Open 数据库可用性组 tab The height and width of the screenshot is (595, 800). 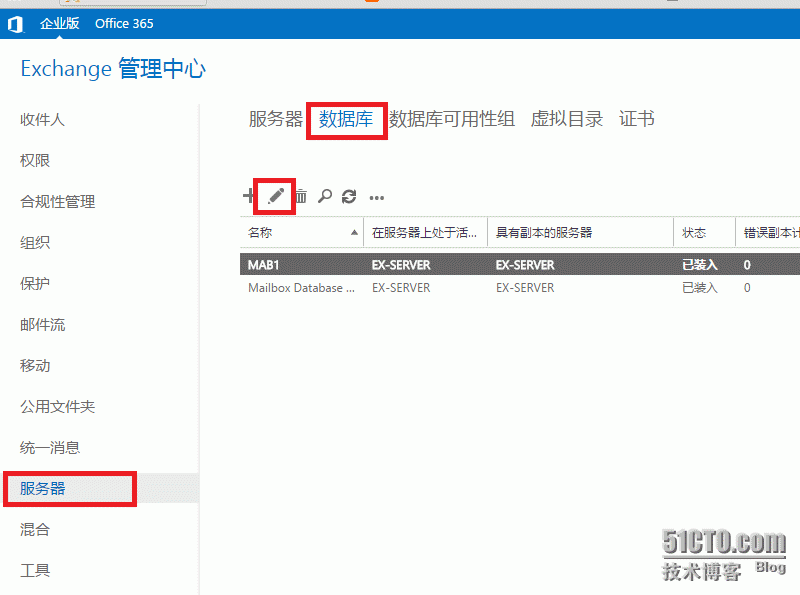pyautogui.click(x=452, y=119)
